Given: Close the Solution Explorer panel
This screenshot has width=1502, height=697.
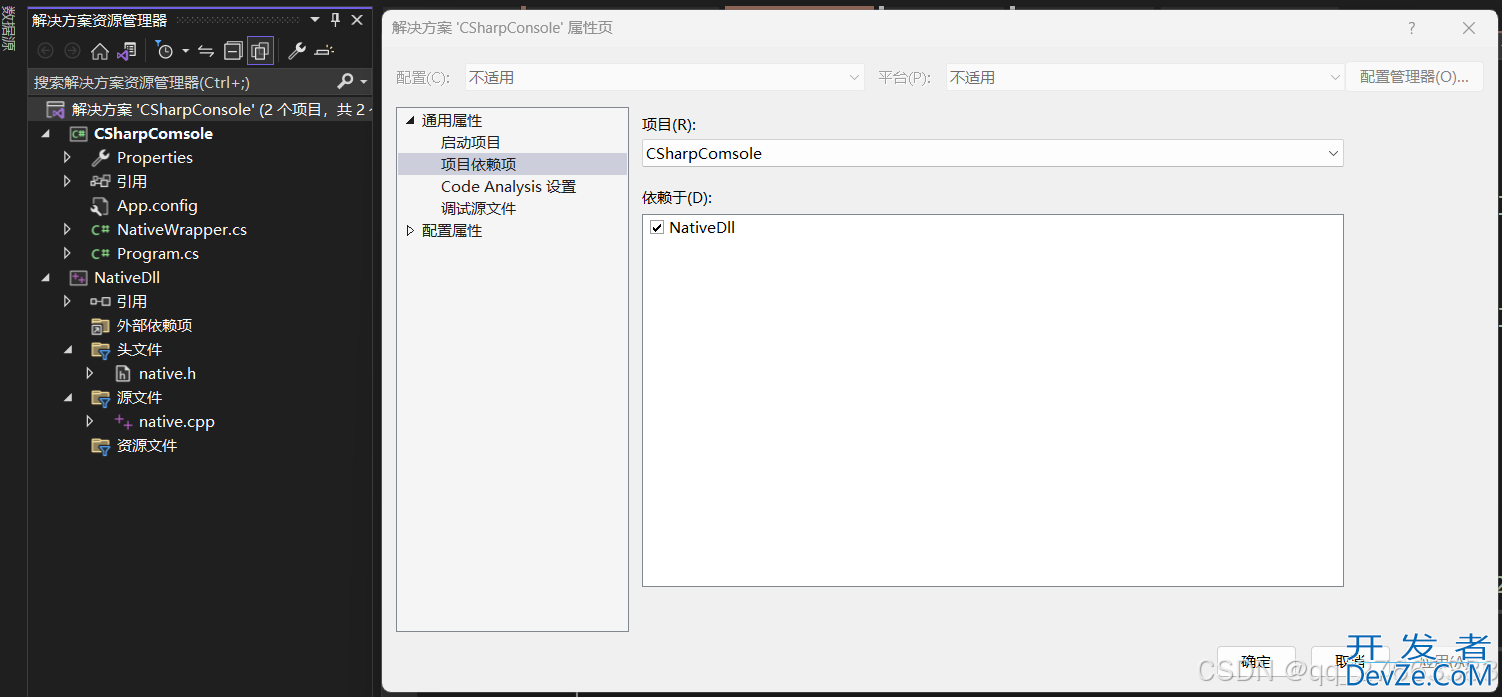Looking at the screenshot, I should (x=356, y=20).
